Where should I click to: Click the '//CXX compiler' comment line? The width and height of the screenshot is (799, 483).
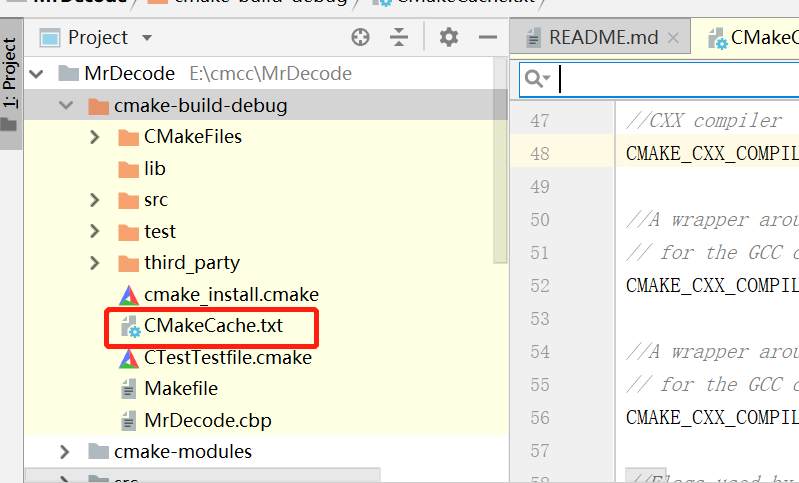704,121
